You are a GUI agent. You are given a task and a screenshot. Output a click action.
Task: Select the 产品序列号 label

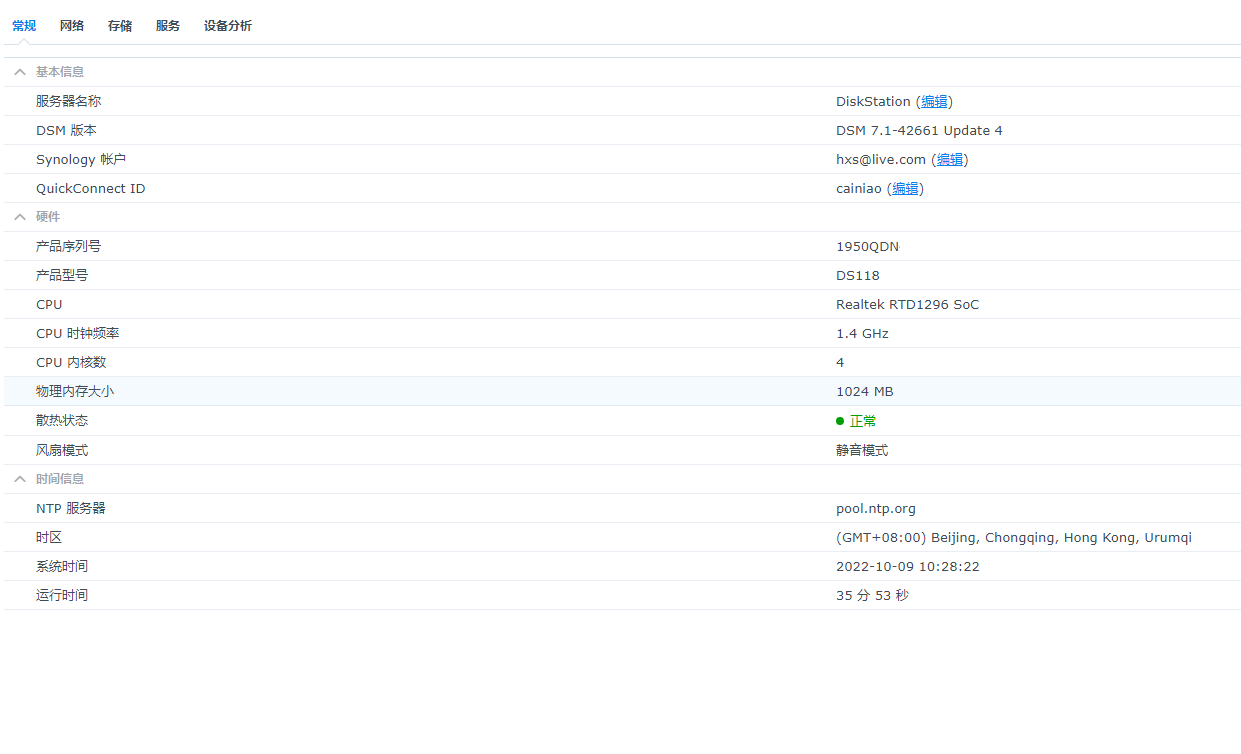coord(68,246)
